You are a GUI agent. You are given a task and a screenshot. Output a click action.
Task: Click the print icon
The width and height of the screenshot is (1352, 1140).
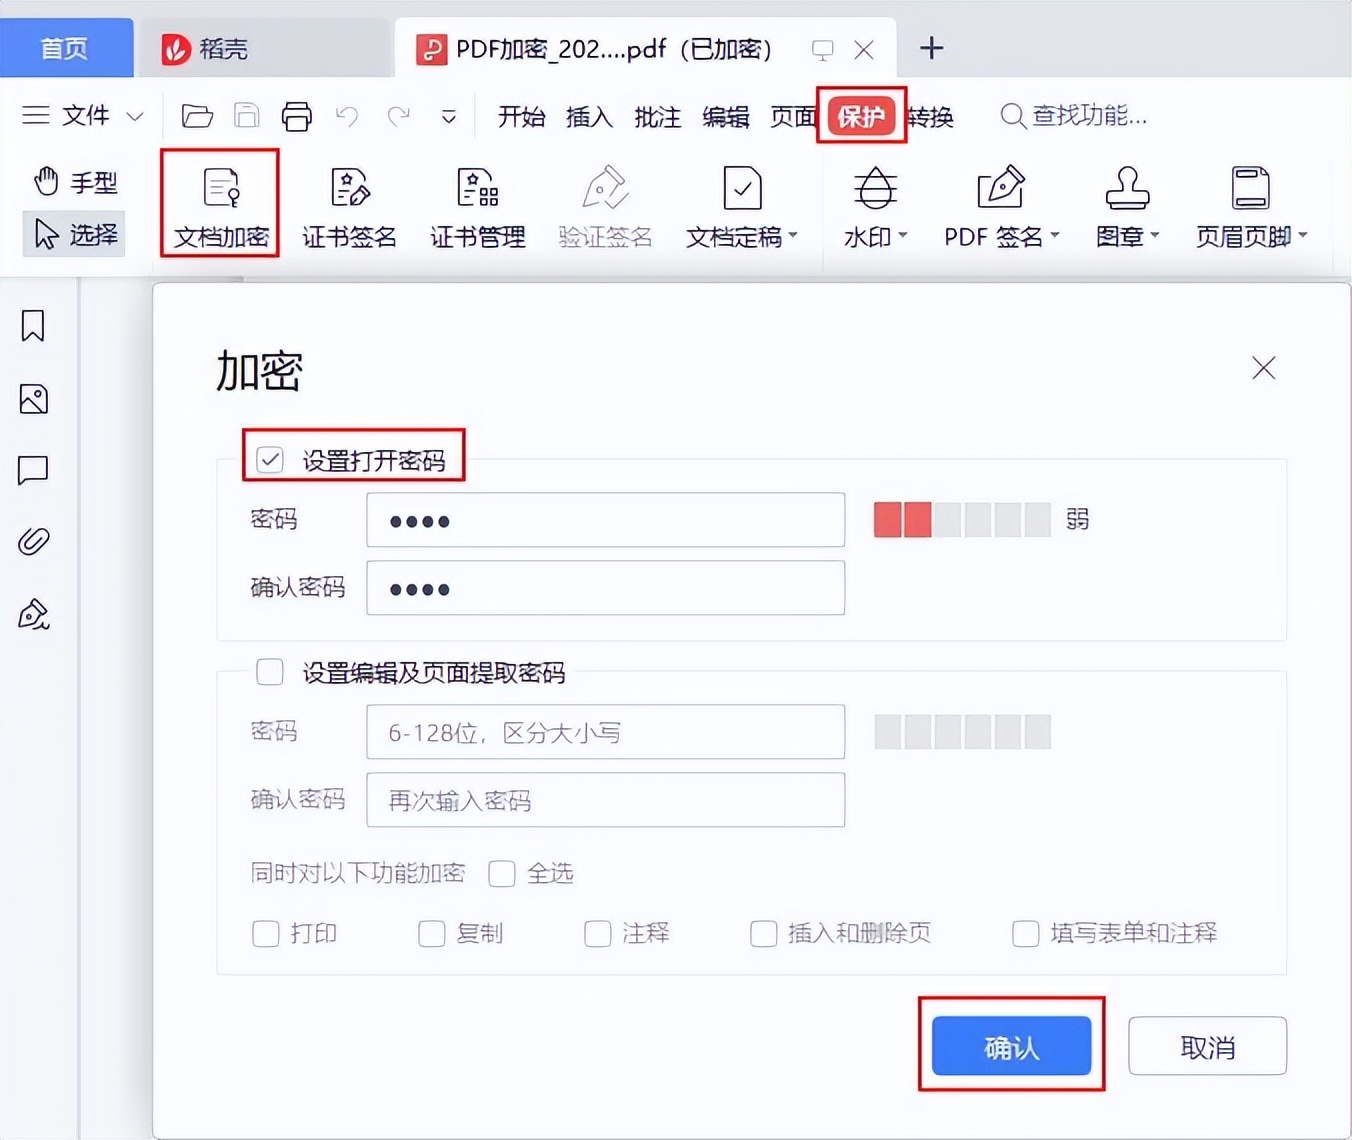tap(296, 116)
